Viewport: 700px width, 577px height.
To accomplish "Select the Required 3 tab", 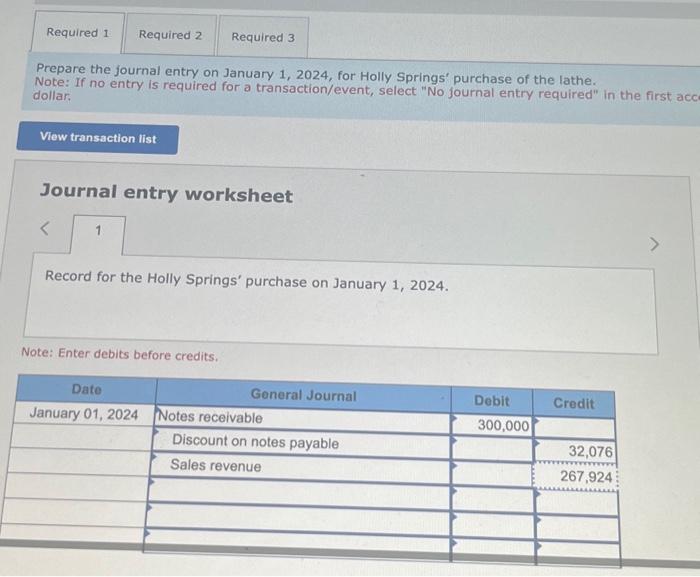I will point(263,37).
